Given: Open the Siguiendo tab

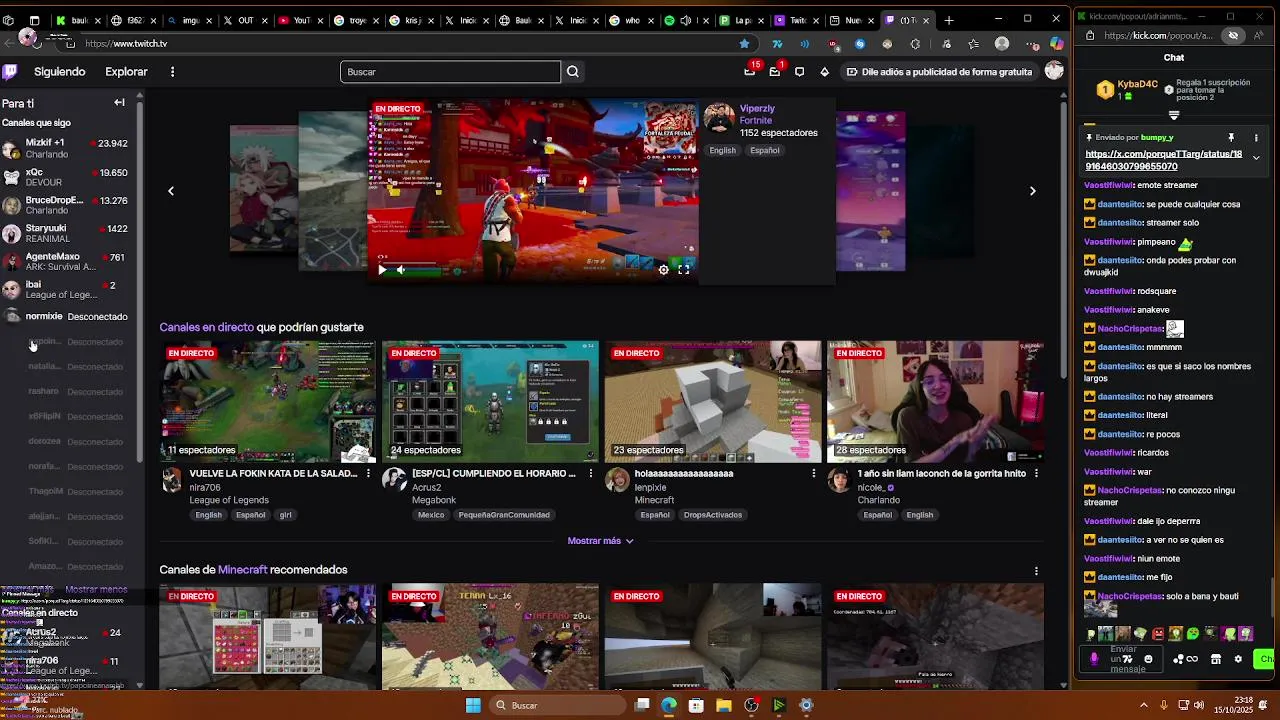Looking at the screenshot, I should (x=60, y=72).
